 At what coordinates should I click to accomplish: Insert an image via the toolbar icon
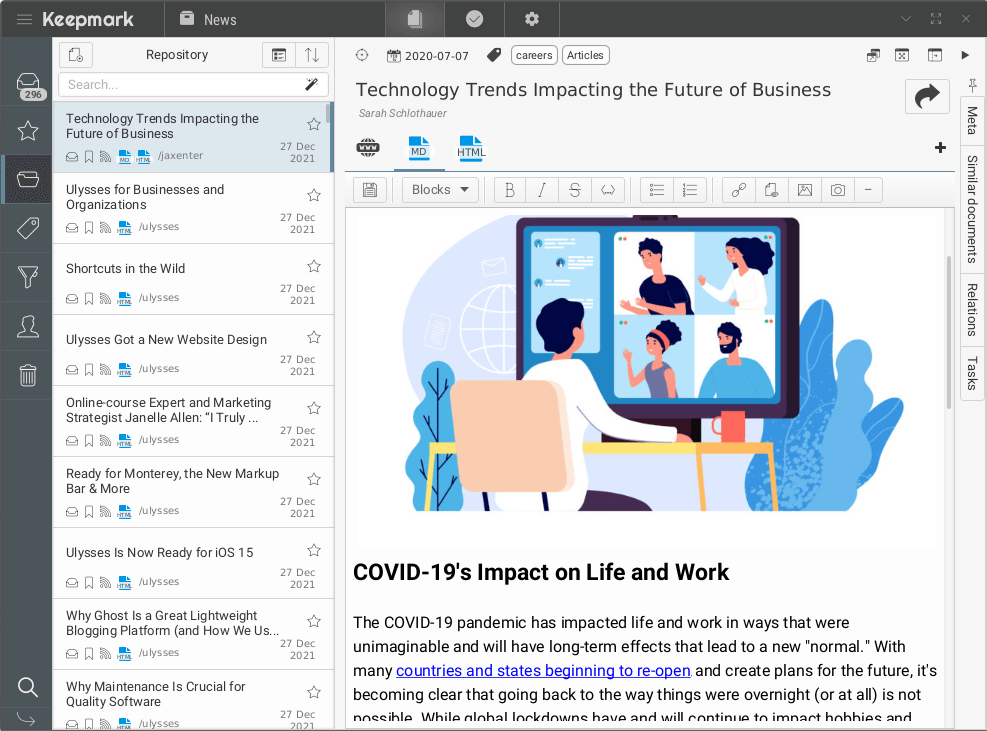point(803,190)
